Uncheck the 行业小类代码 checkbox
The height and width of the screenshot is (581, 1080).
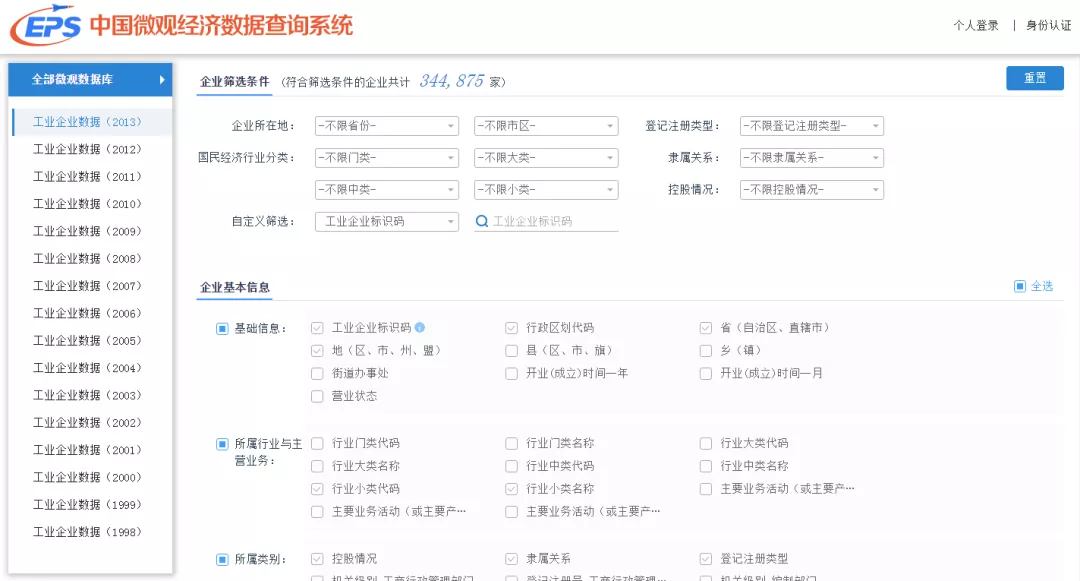(x=317, y=489)
